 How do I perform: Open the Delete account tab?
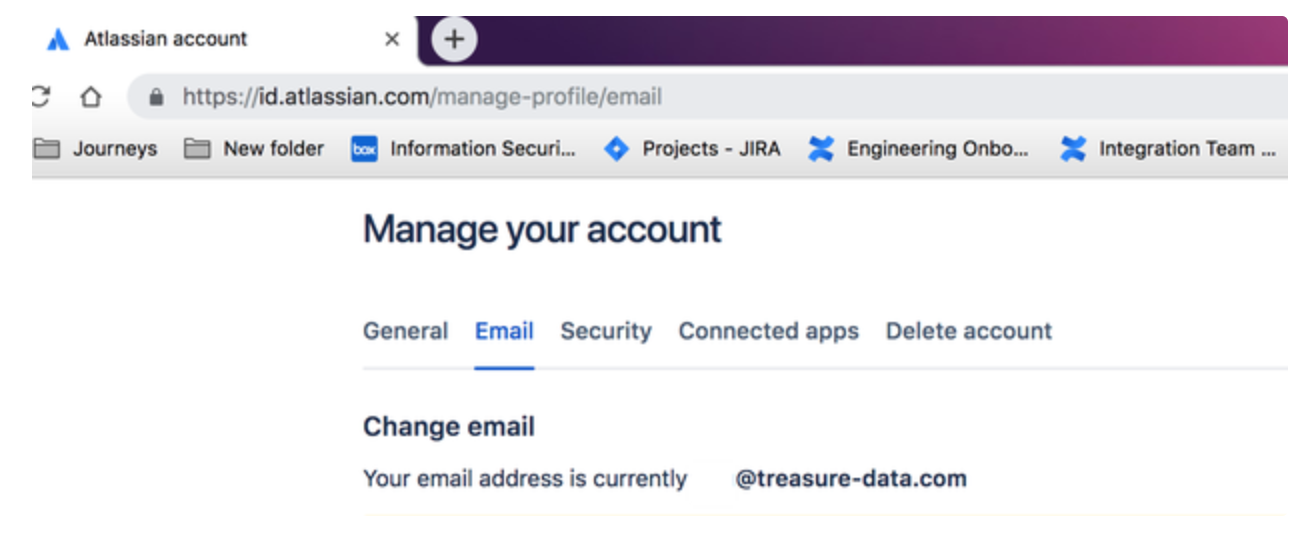[x=968, y=331]
